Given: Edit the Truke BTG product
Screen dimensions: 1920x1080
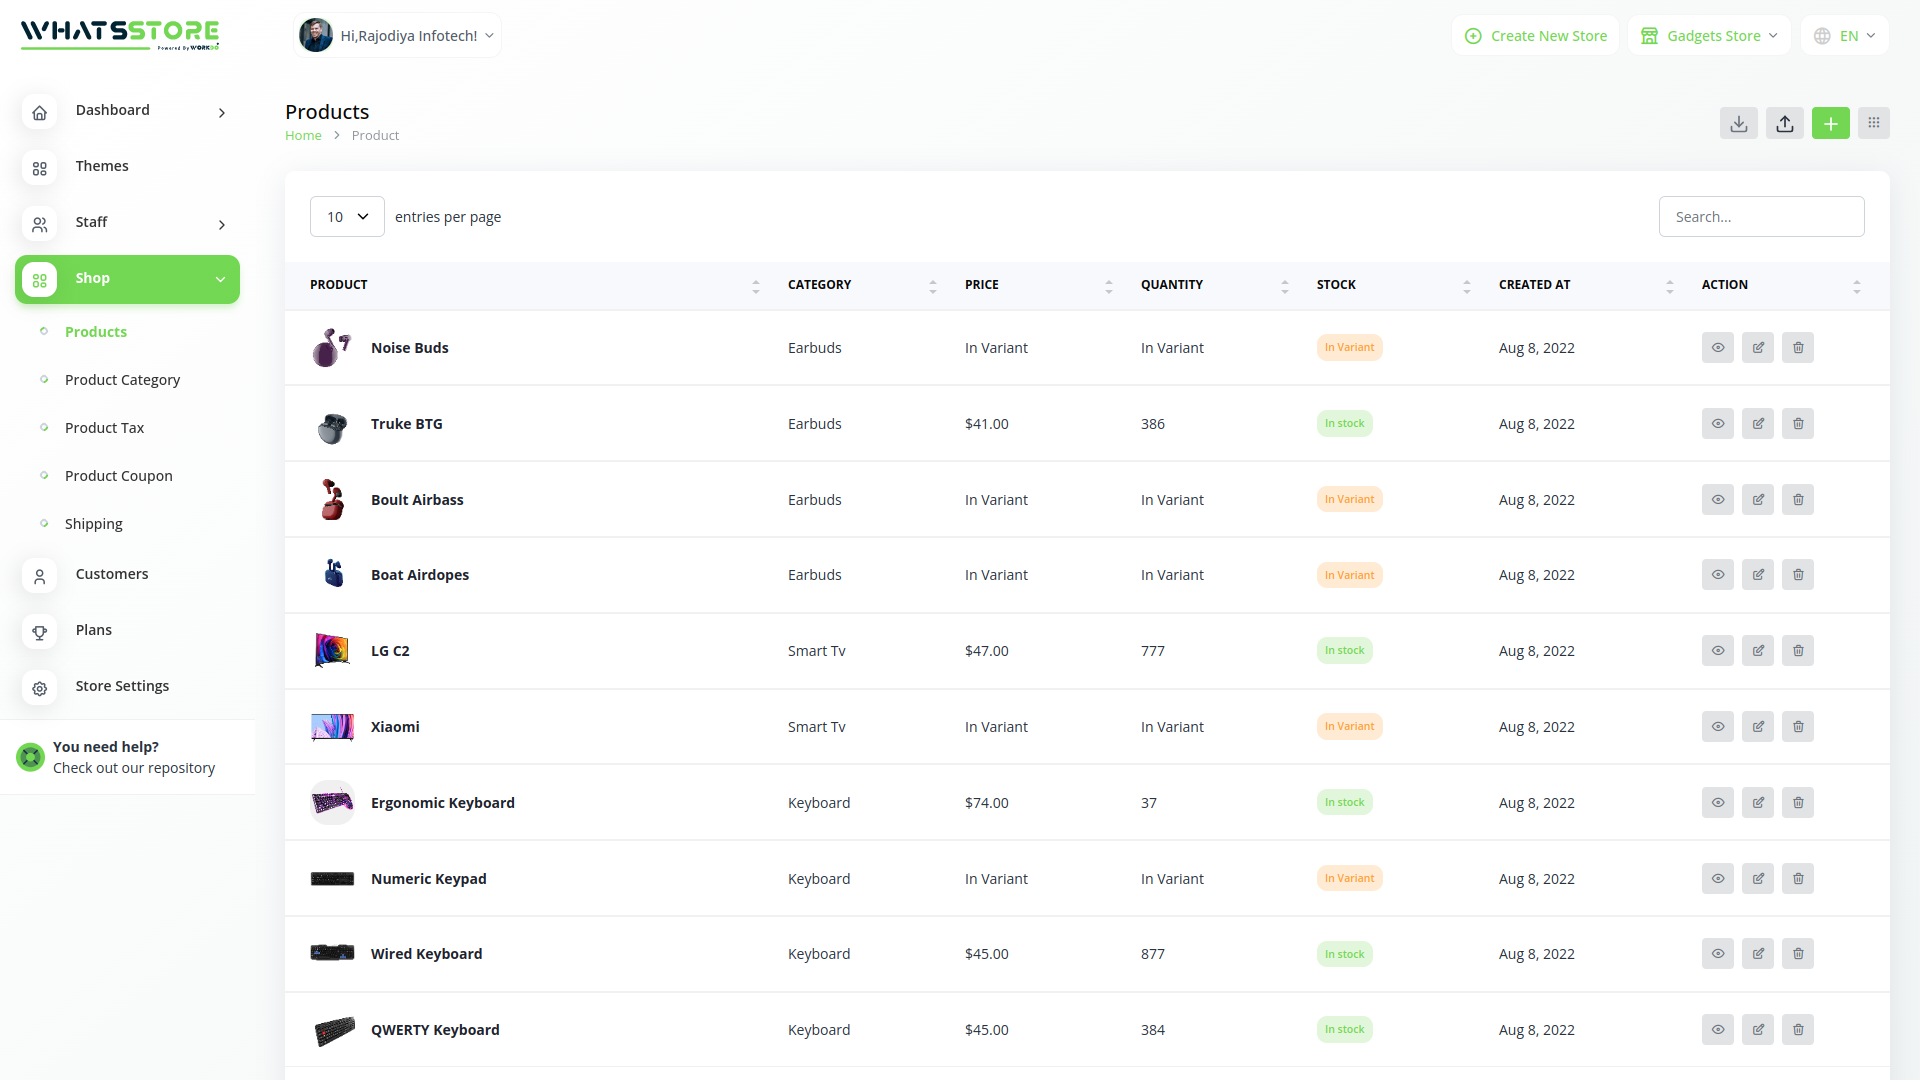Looking at the screenshot, I should click(x=1757, y=424).
